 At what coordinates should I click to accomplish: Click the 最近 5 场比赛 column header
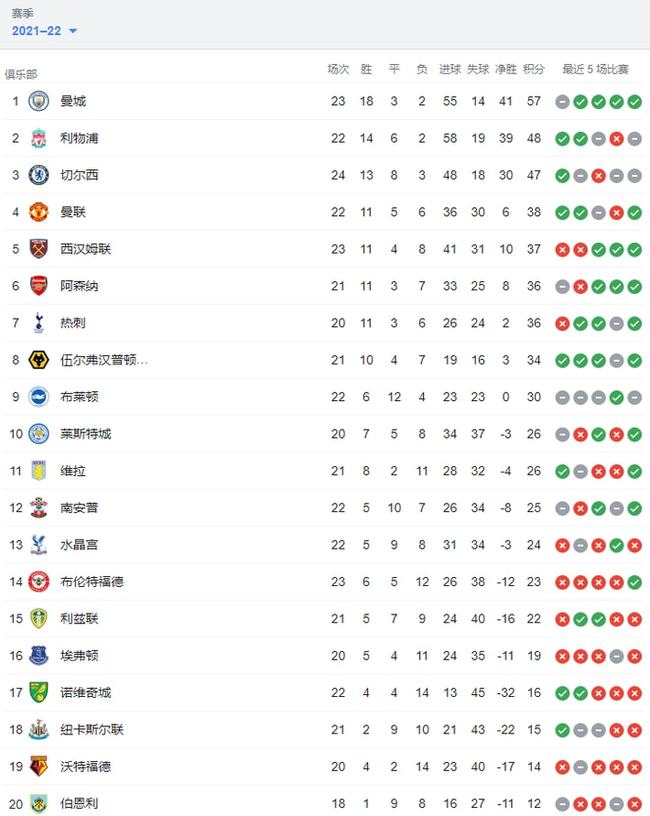pyautogui.click(x=595, y=69)
